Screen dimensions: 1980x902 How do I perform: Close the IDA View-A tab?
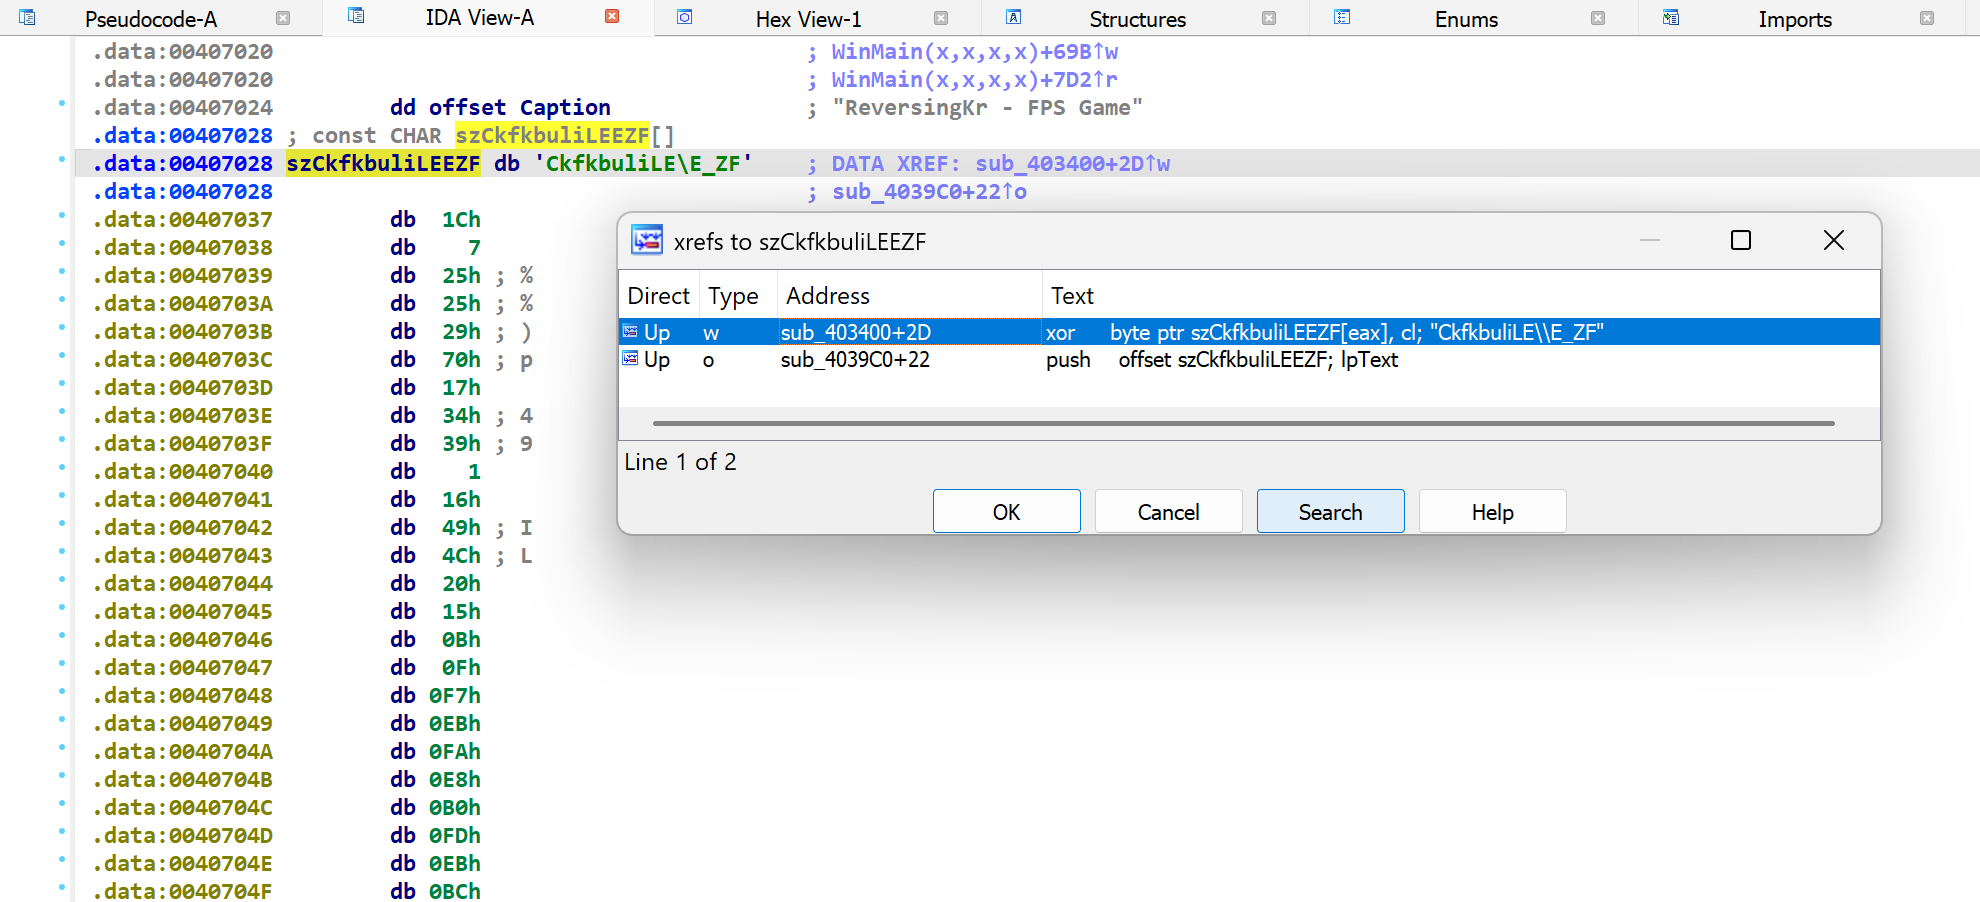click(612, 16)
